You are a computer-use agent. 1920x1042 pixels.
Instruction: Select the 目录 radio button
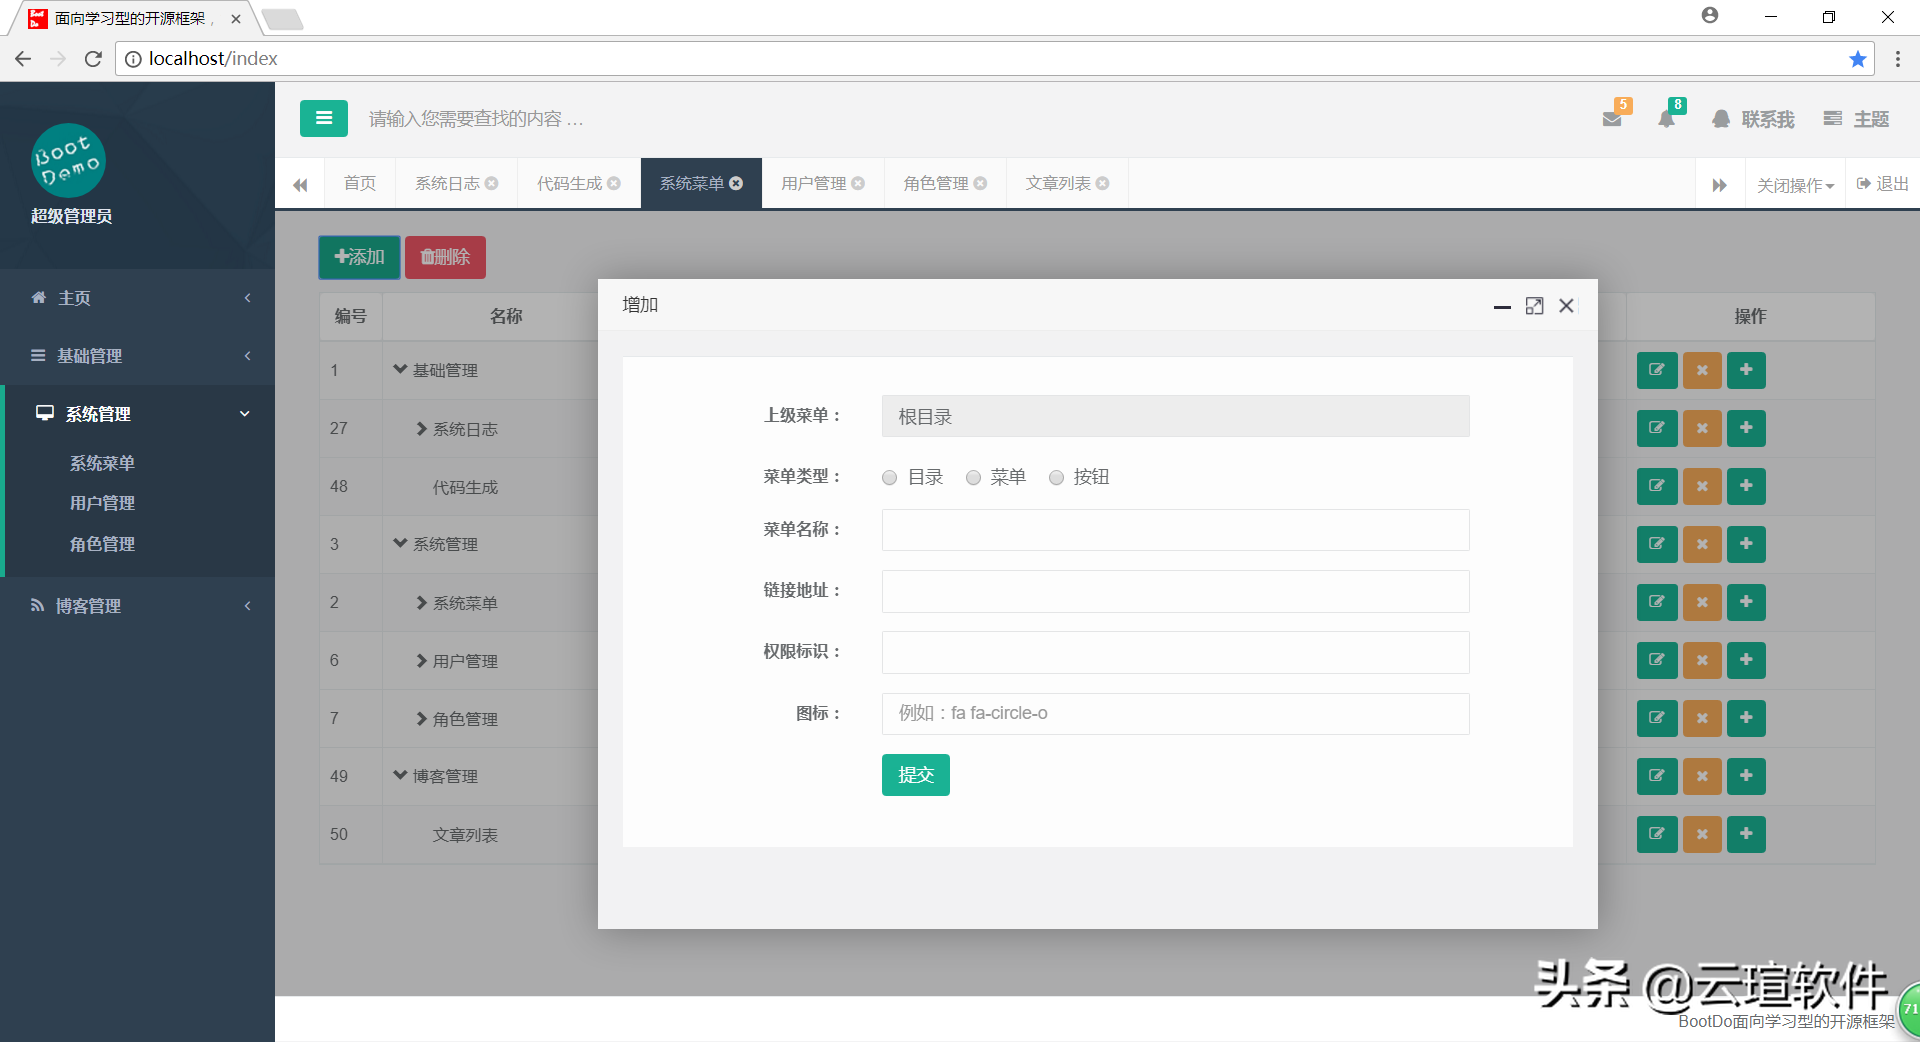pyautogui.click(x=889, y=478)
